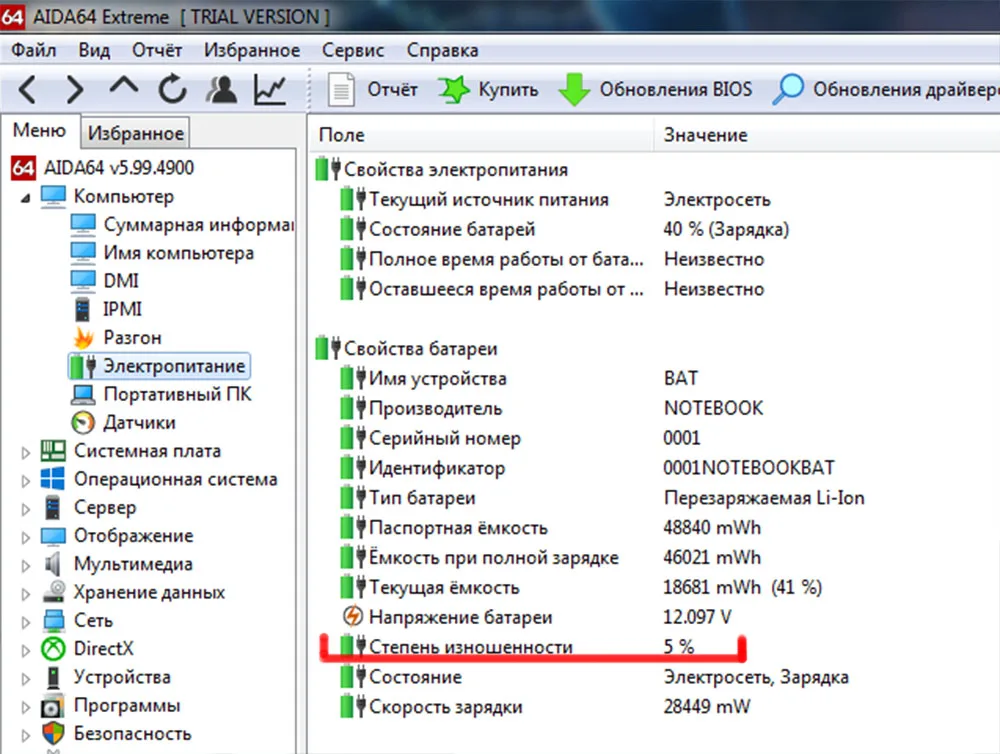Click the Системная плата board icon
This screenshot has height=754, width=1000.
[53, 450]
